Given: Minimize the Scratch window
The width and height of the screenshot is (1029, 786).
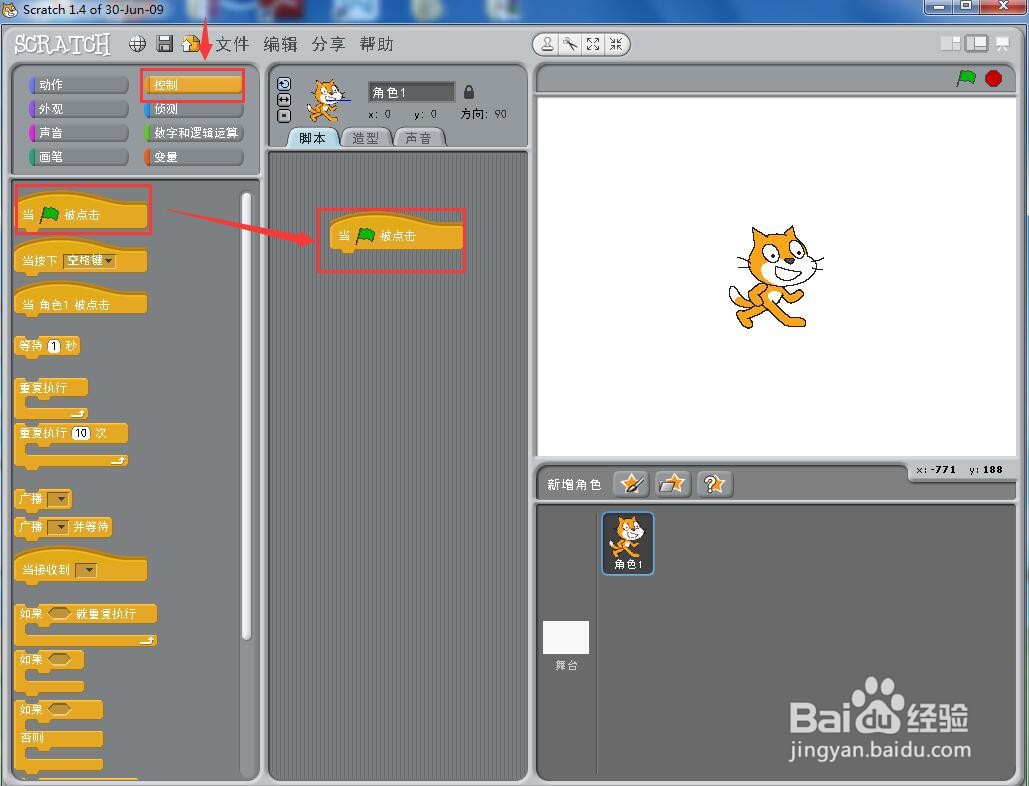Looking at the screenshot, I should point(940,7).
